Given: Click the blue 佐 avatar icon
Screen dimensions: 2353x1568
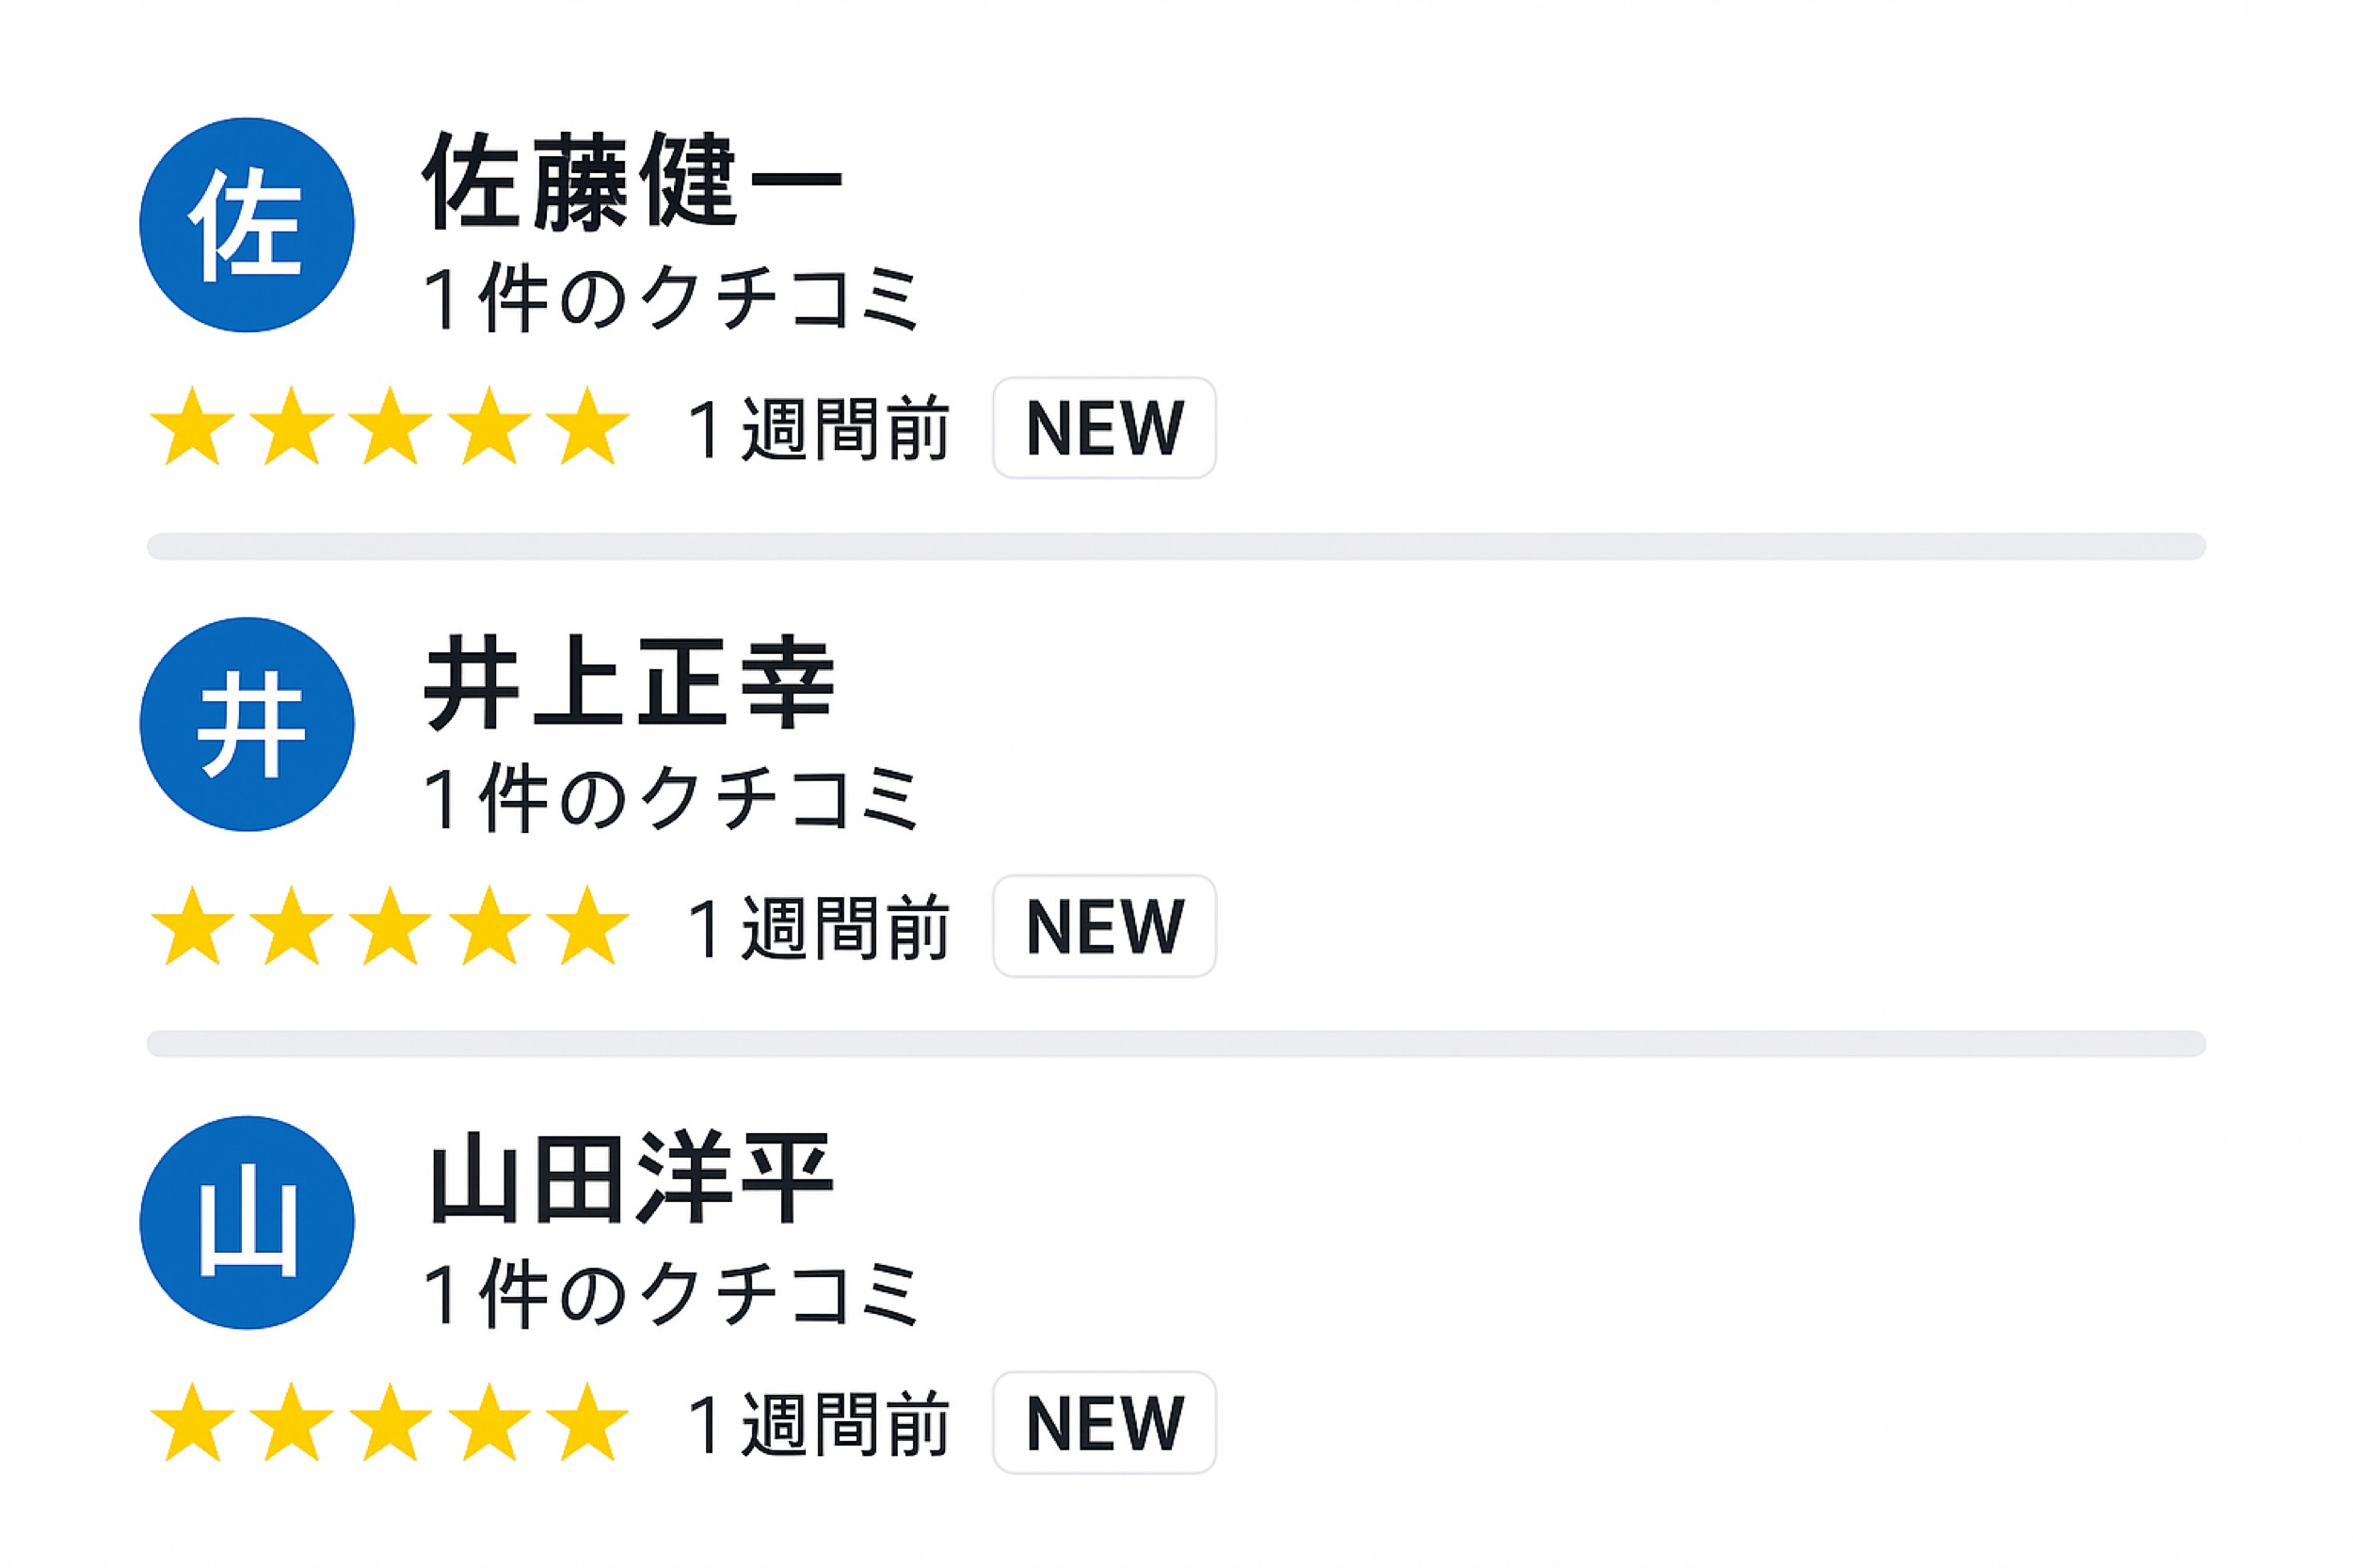Looking at the screenshot, I should click(x=246, y=225).
